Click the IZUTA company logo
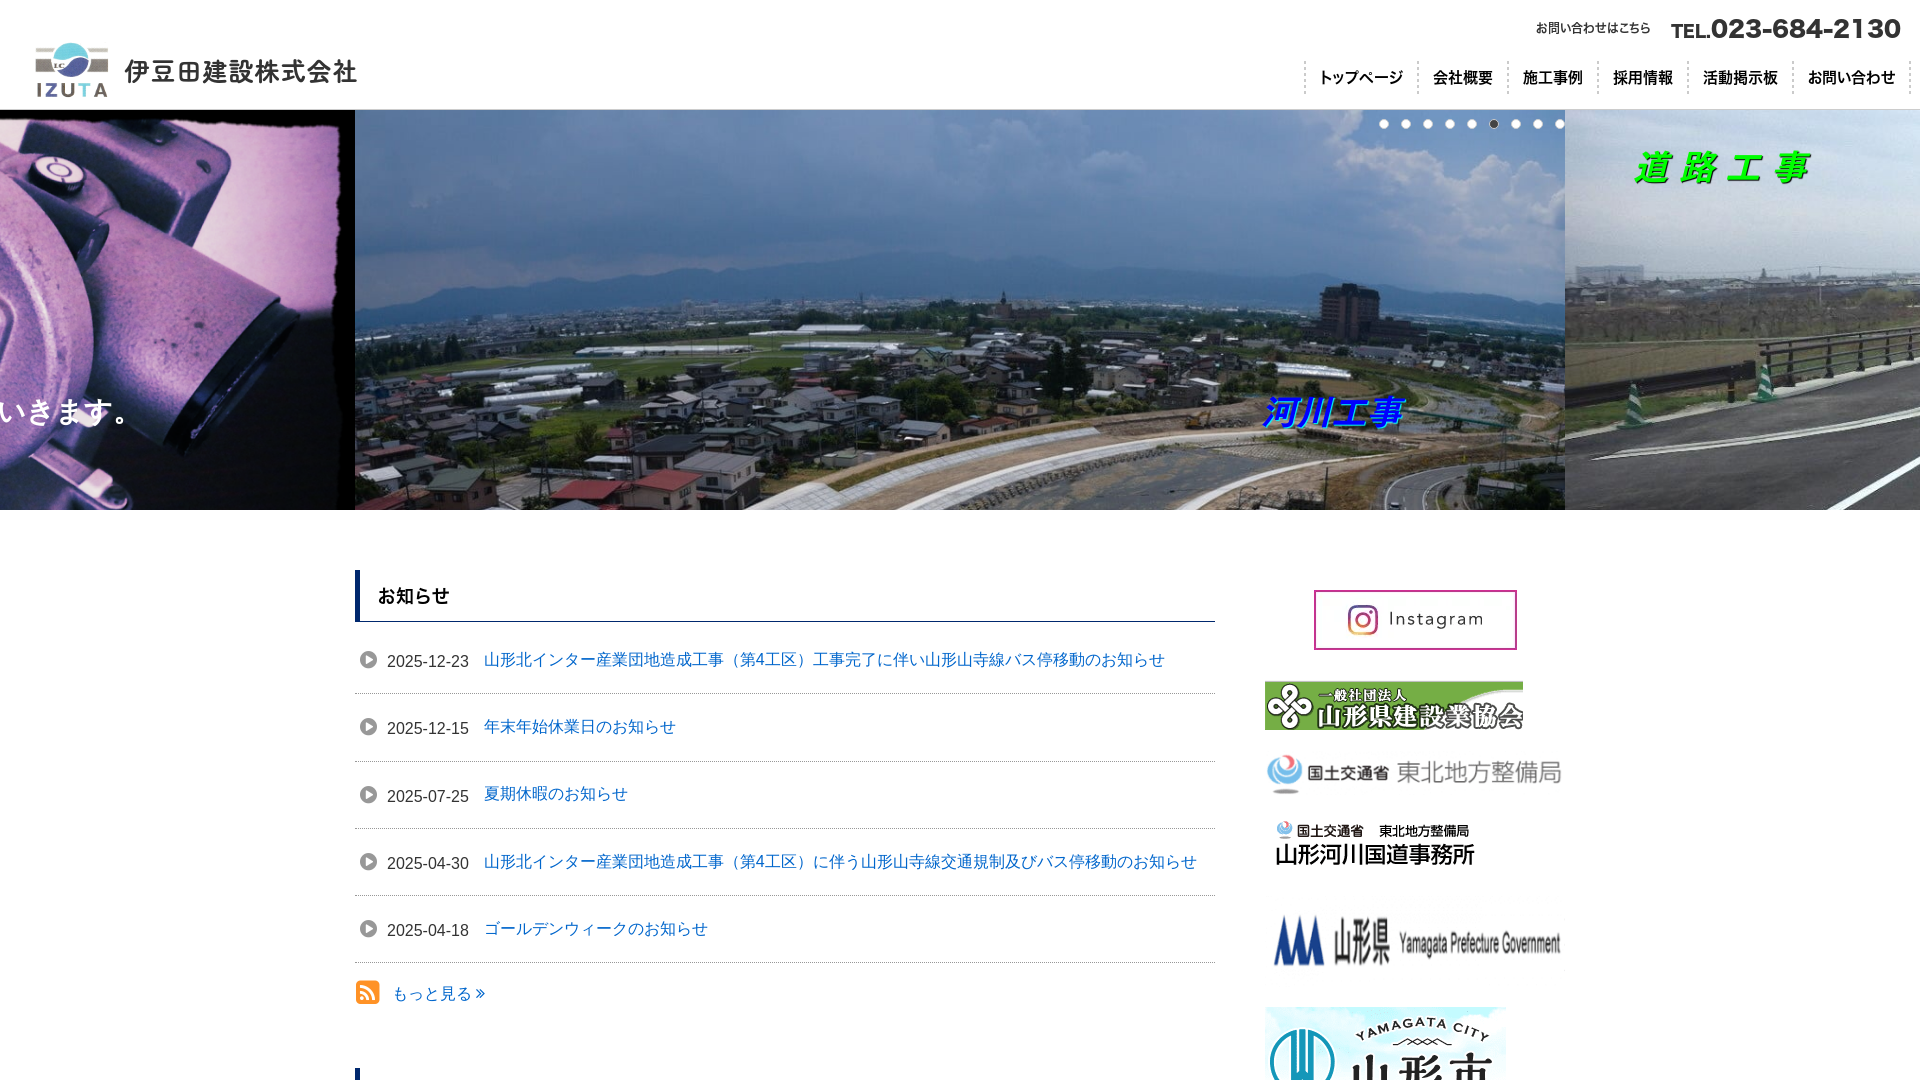Image resolution: width=1920 pixels, height=1080 pixels. pyautogui.click(x=71, y=71)
